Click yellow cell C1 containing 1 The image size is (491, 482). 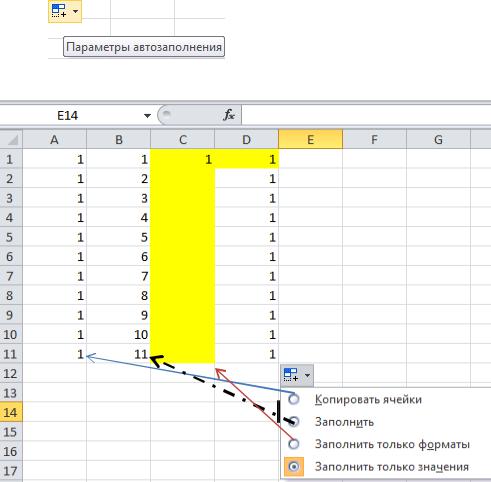tap(182, 159)
